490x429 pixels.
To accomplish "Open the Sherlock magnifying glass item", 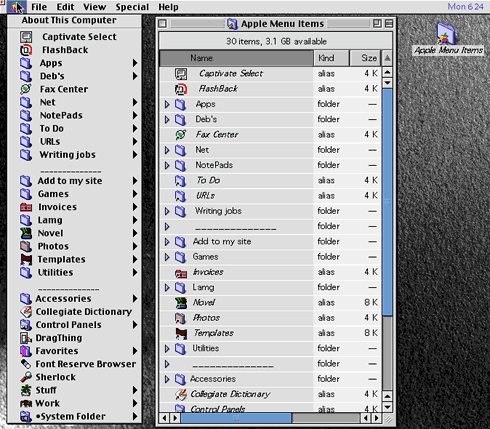I will point(26,377).
